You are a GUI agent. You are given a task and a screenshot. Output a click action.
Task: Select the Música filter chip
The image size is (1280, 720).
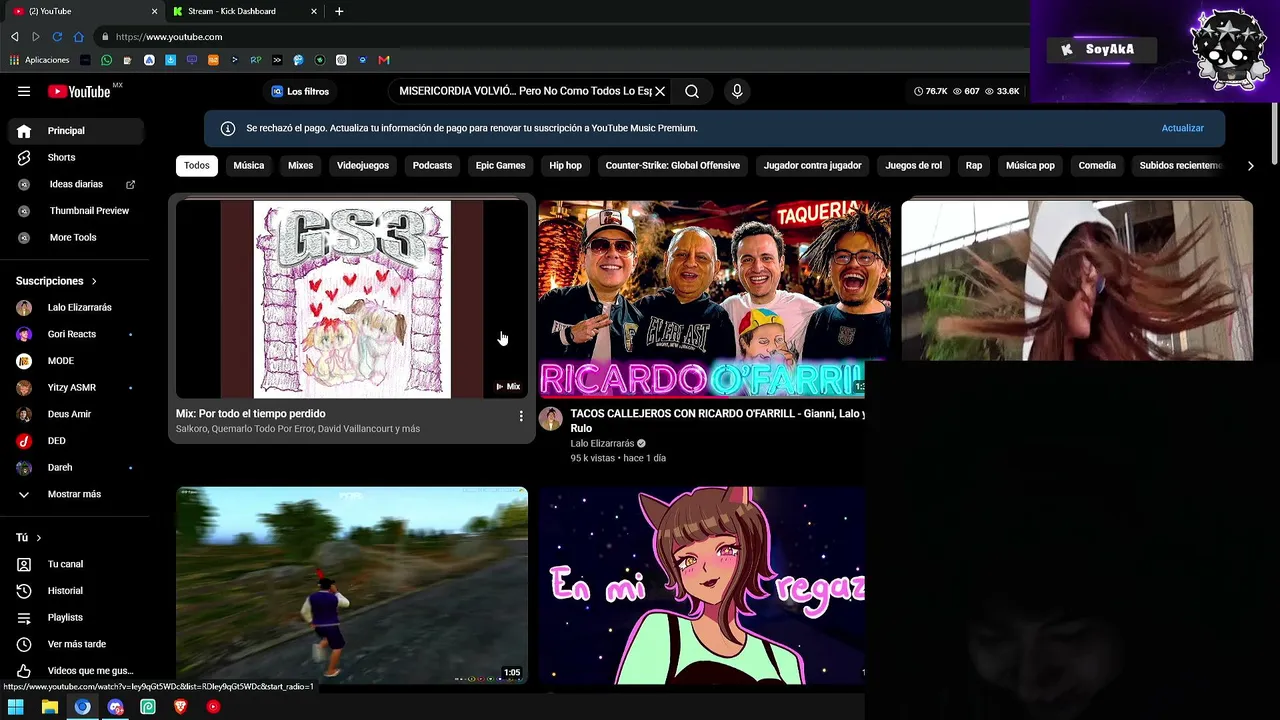249,166
